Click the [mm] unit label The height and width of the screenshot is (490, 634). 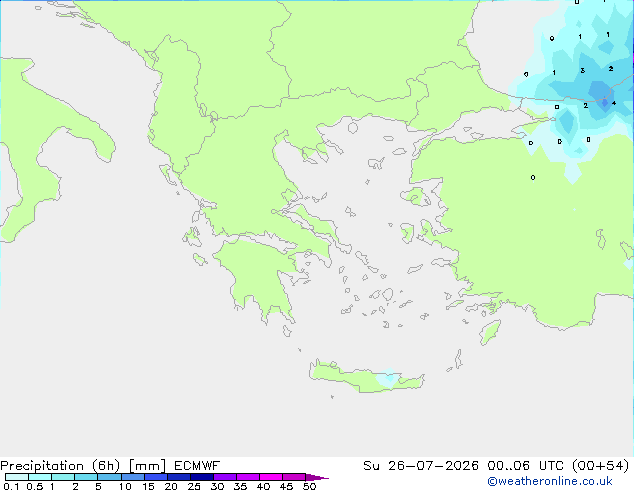click(147, 466)
